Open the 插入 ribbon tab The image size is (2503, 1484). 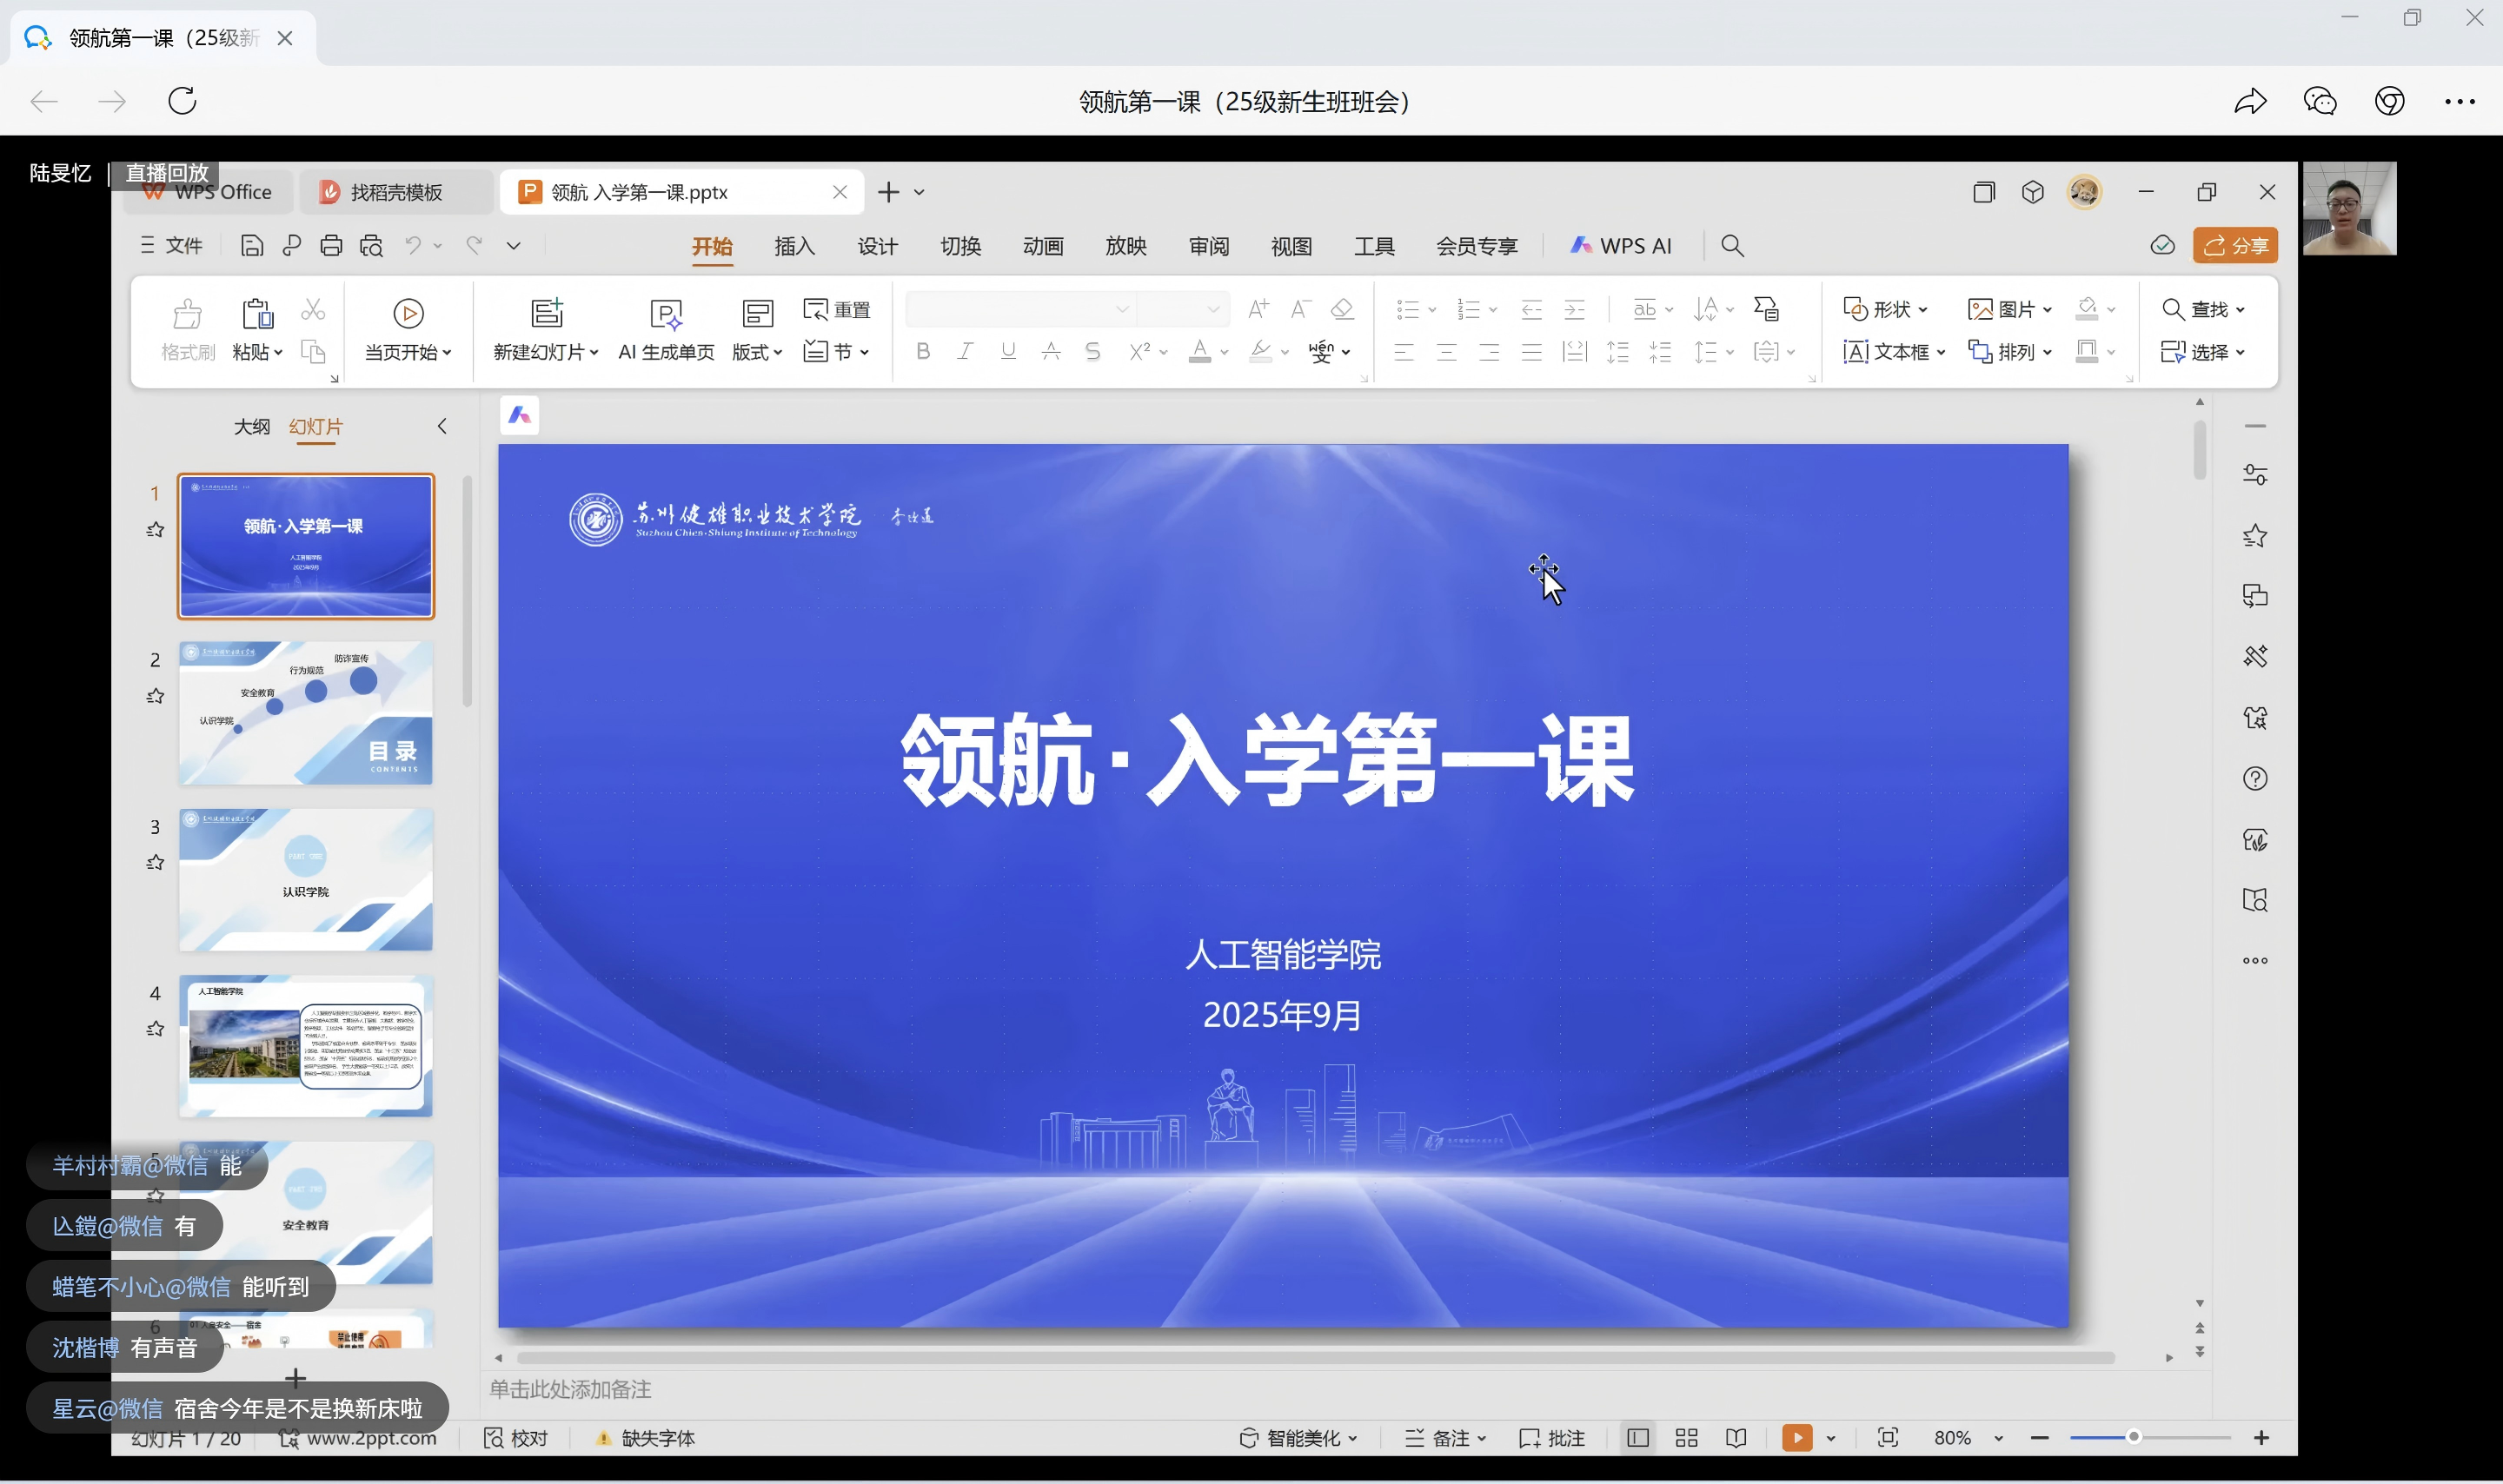click(794, 246)
